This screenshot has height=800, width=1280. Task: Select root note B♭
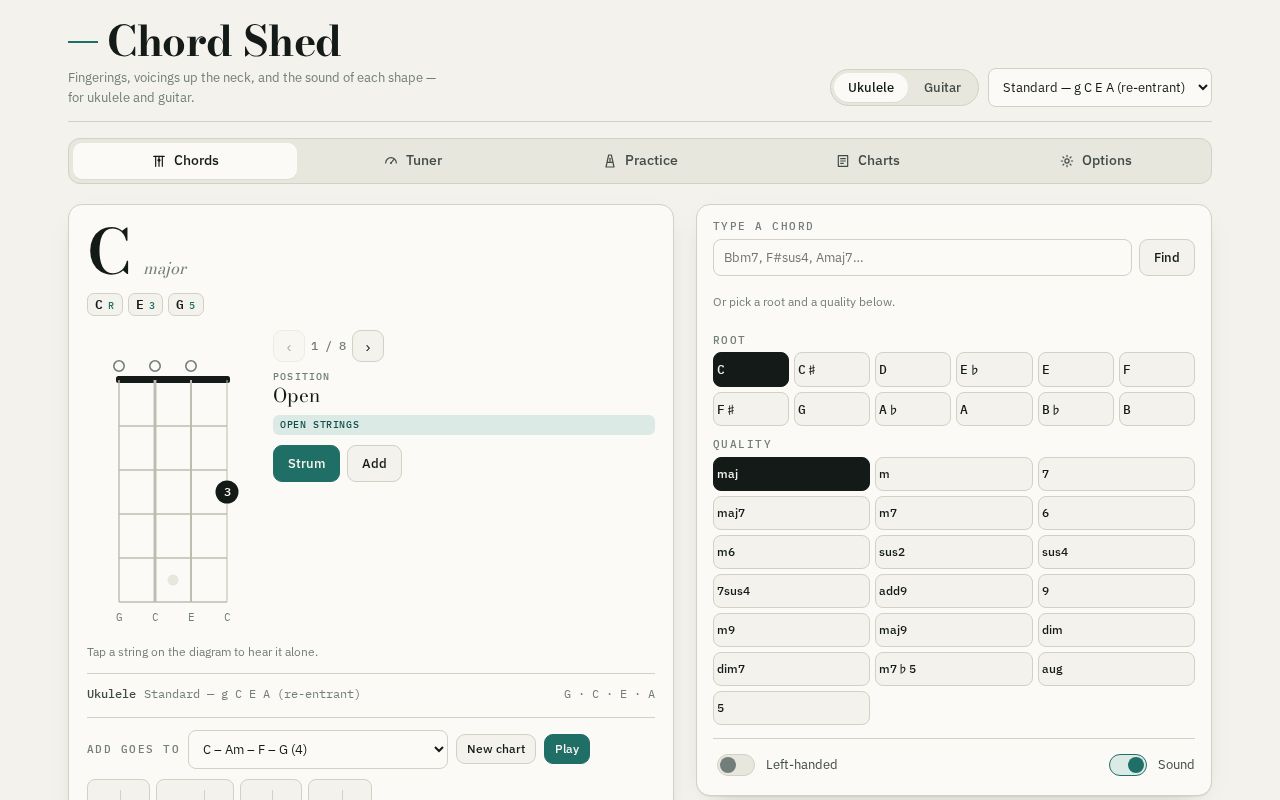[1076, 409]
